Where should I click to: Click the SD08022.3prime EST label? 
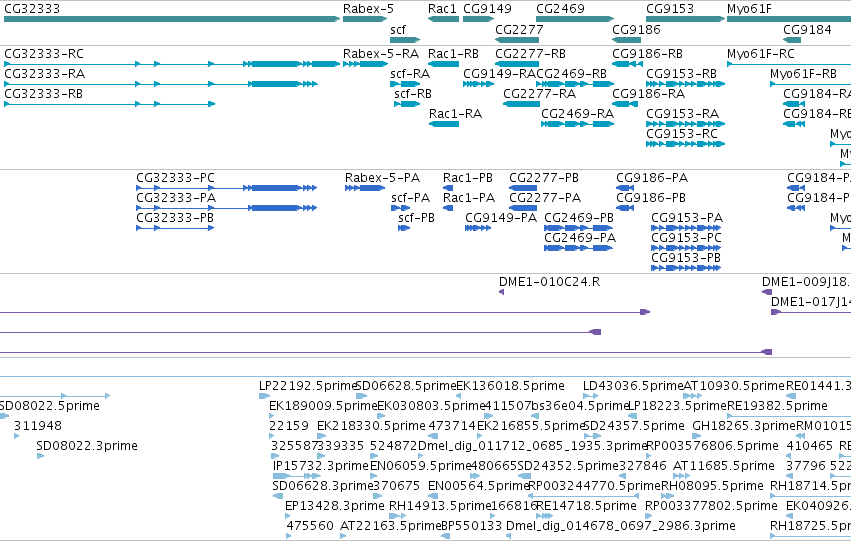(87, 446)
